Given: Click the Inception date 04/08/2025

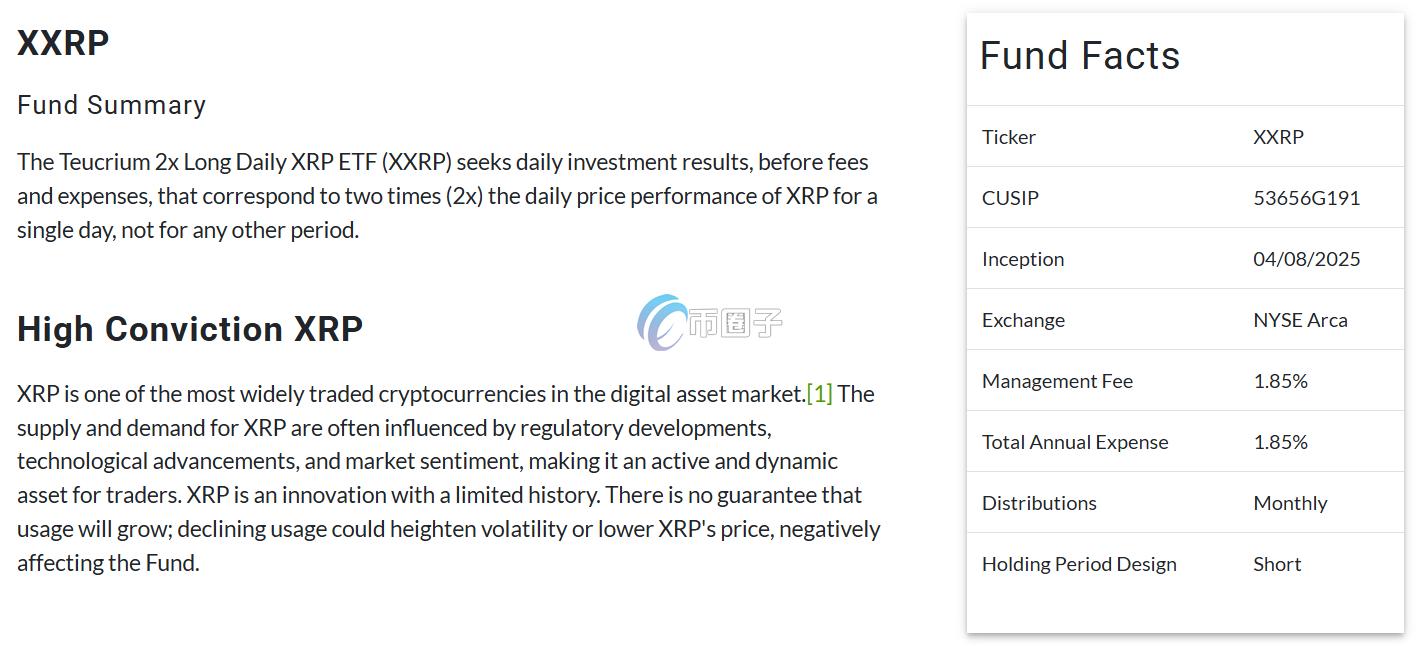Looking at the screenshot, I should pyautogui.click(x=1306, y=259).
